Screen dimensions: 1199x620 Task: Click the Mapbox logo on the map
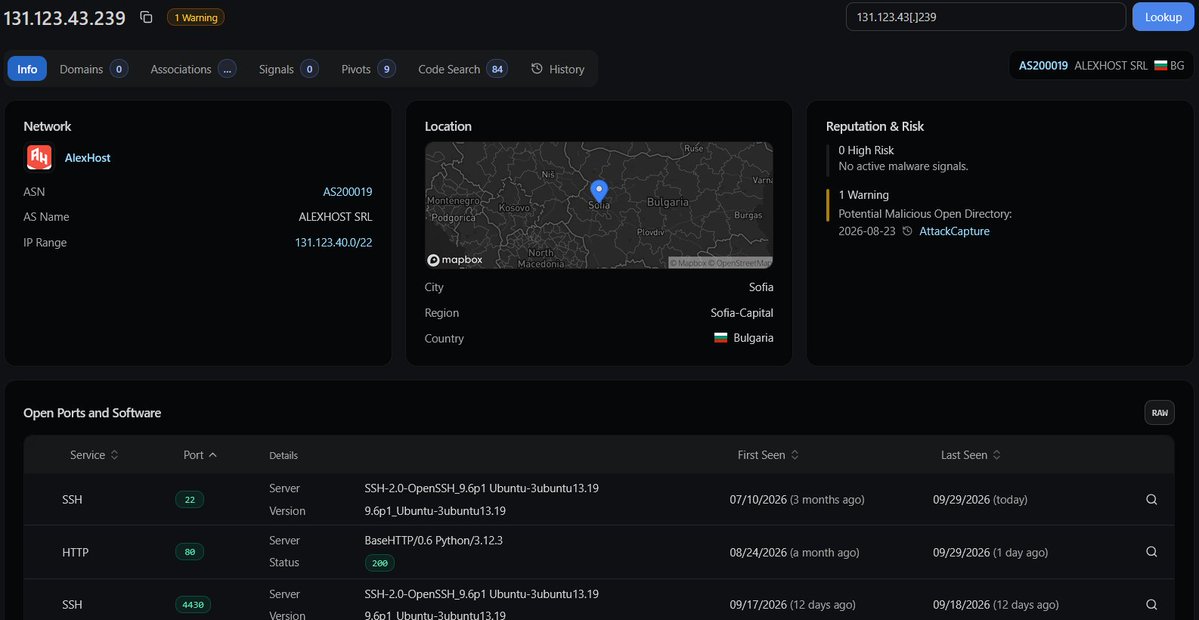(455, 260)
